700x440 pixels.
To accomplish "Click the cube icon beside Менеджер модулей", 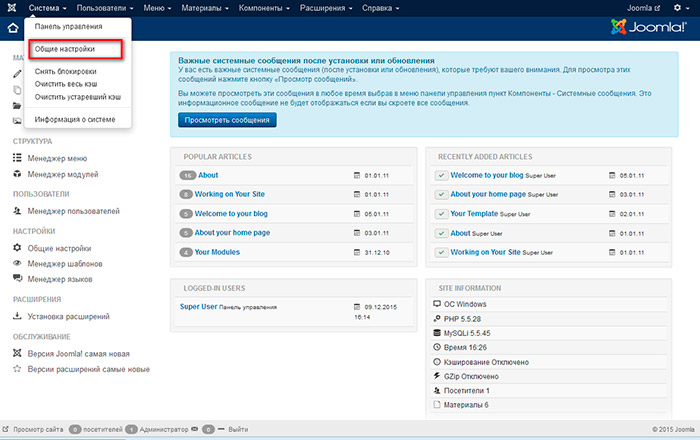I will 17,174.
